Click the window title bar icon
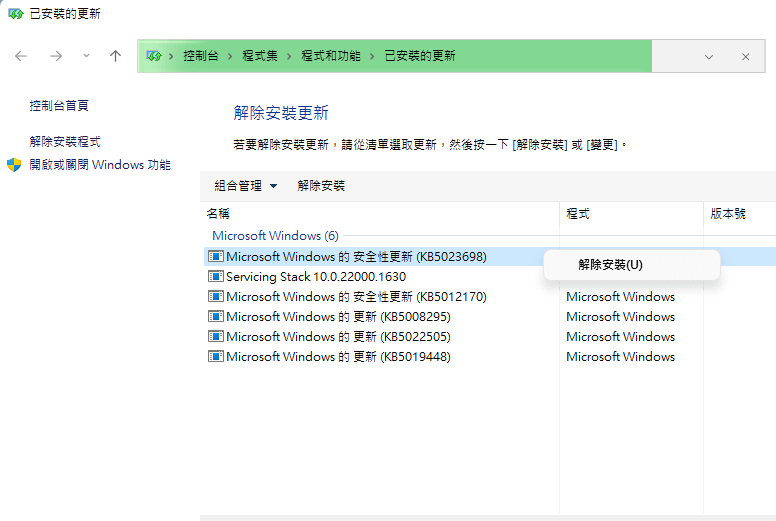This screenshot has height=521, width=776. (16, 14)
